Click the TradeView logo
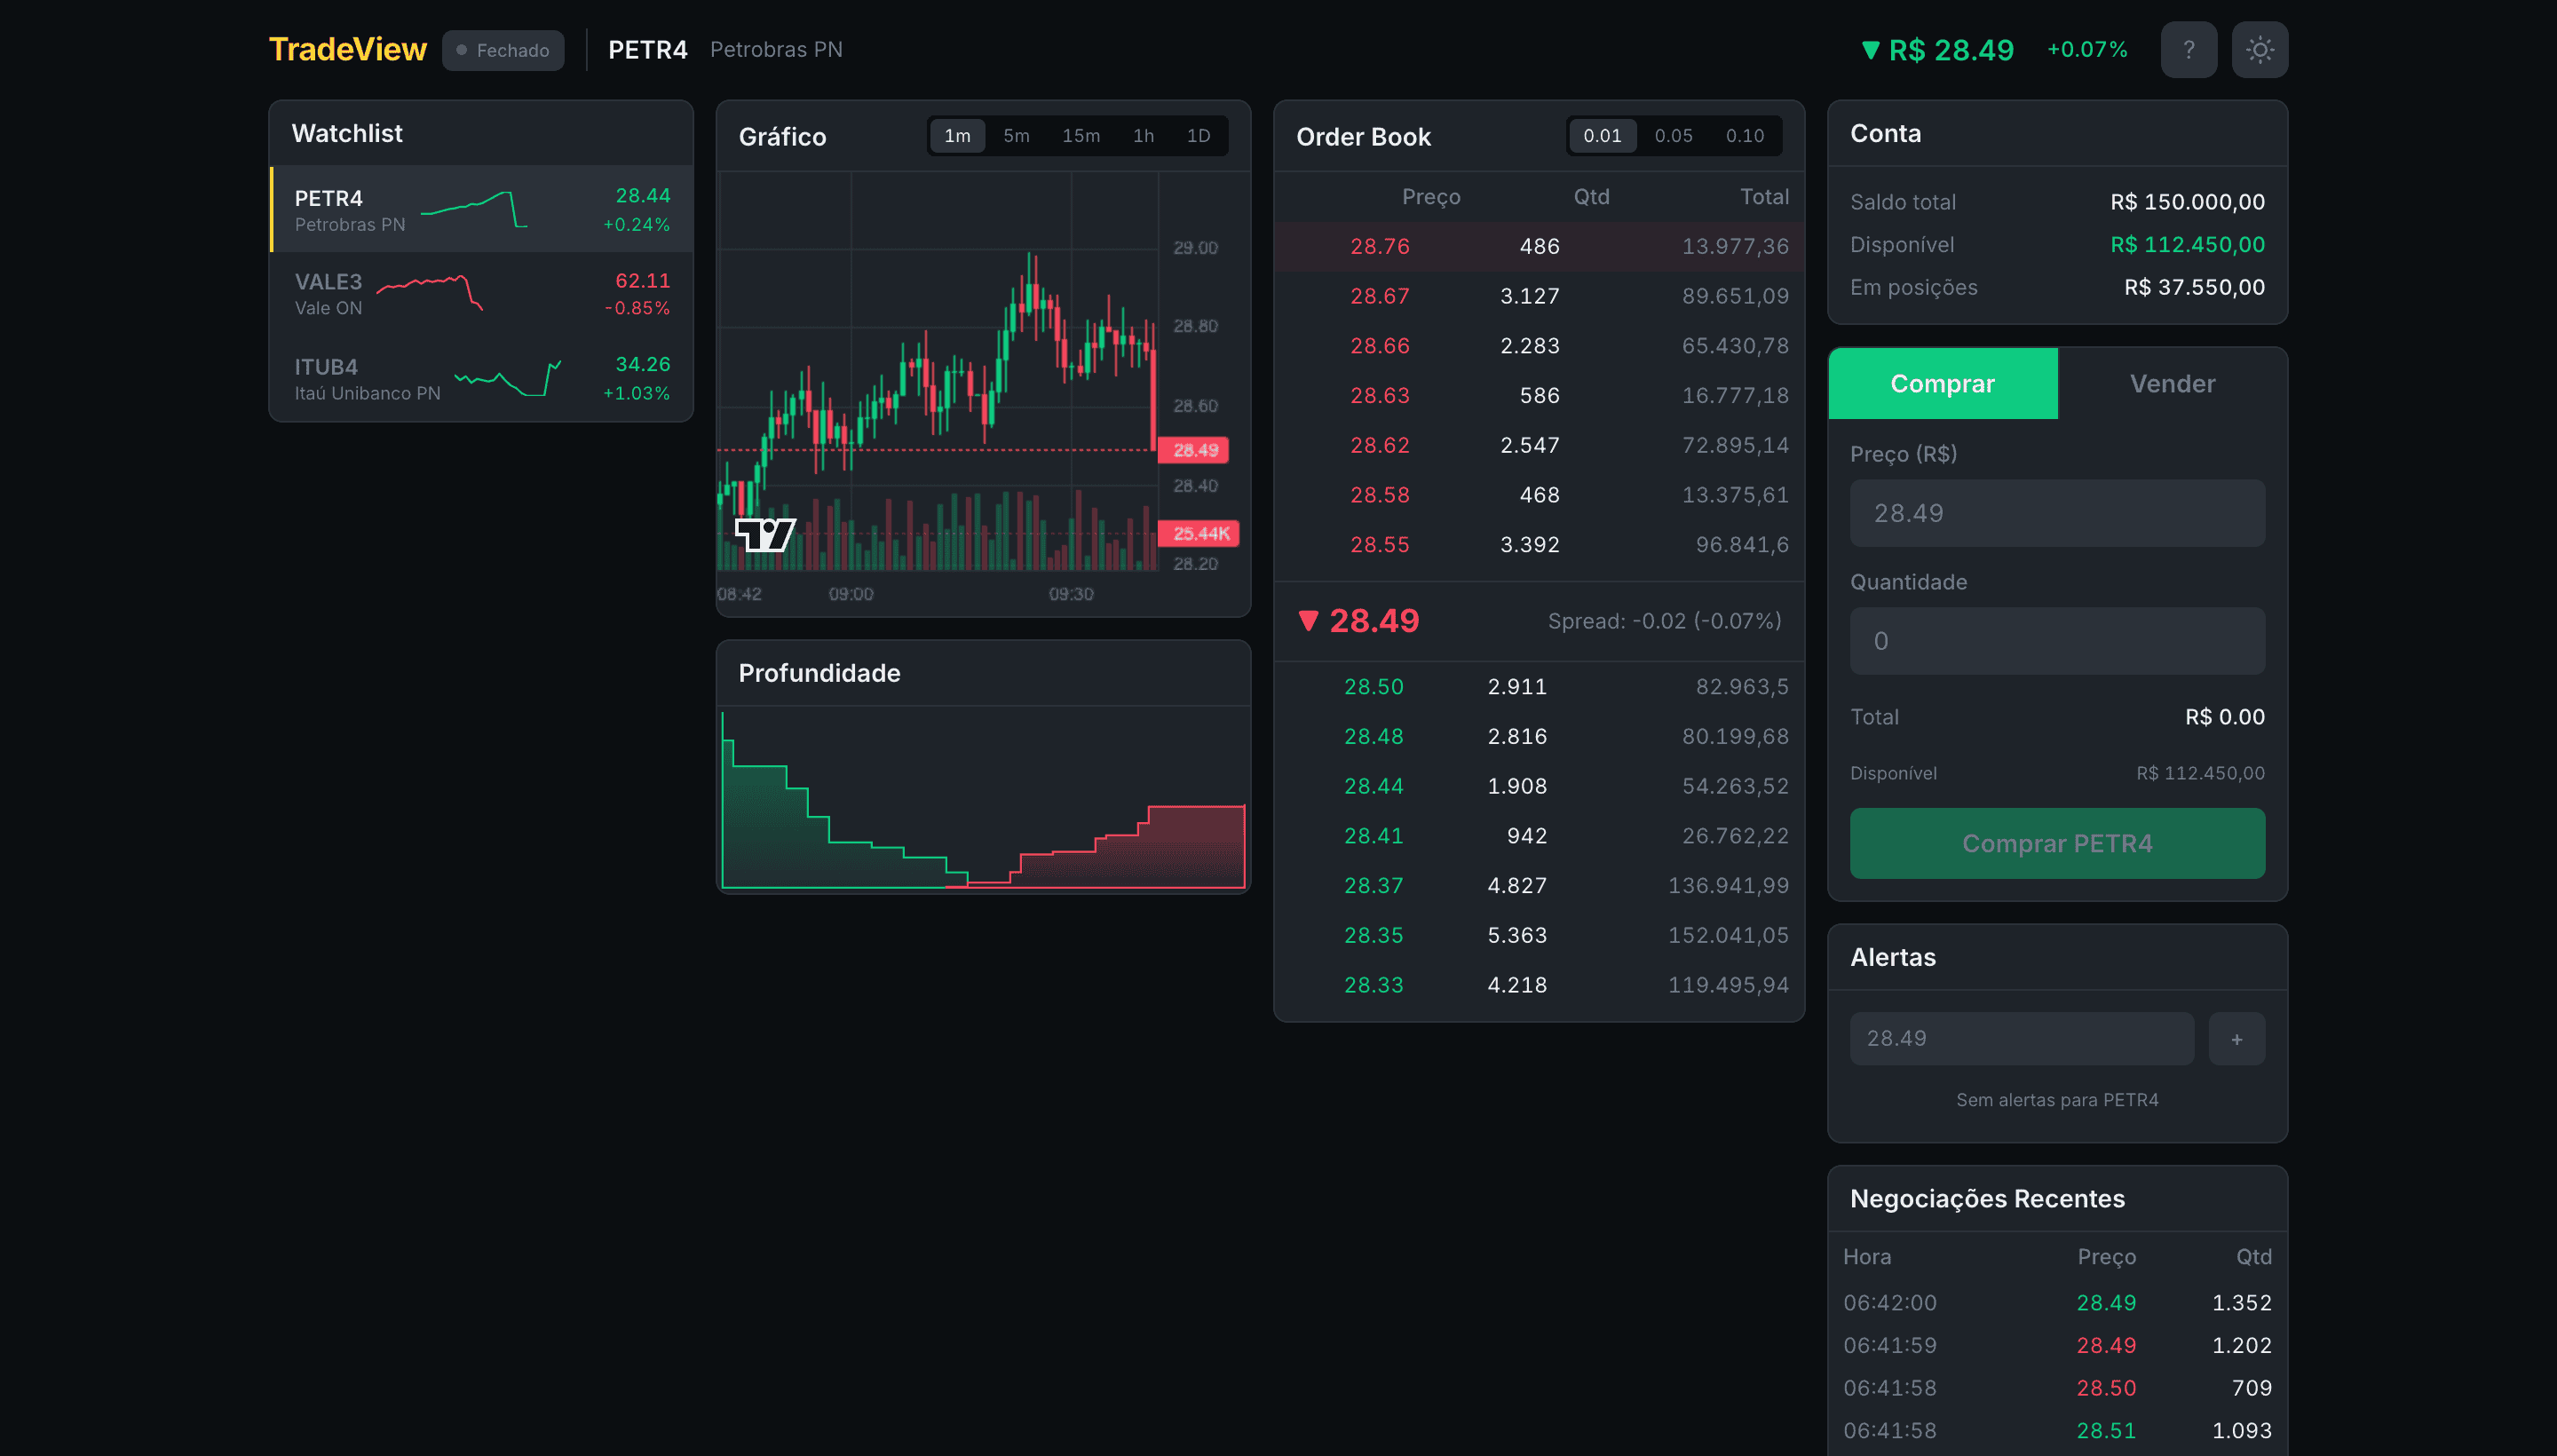 (x=347, y=50)
